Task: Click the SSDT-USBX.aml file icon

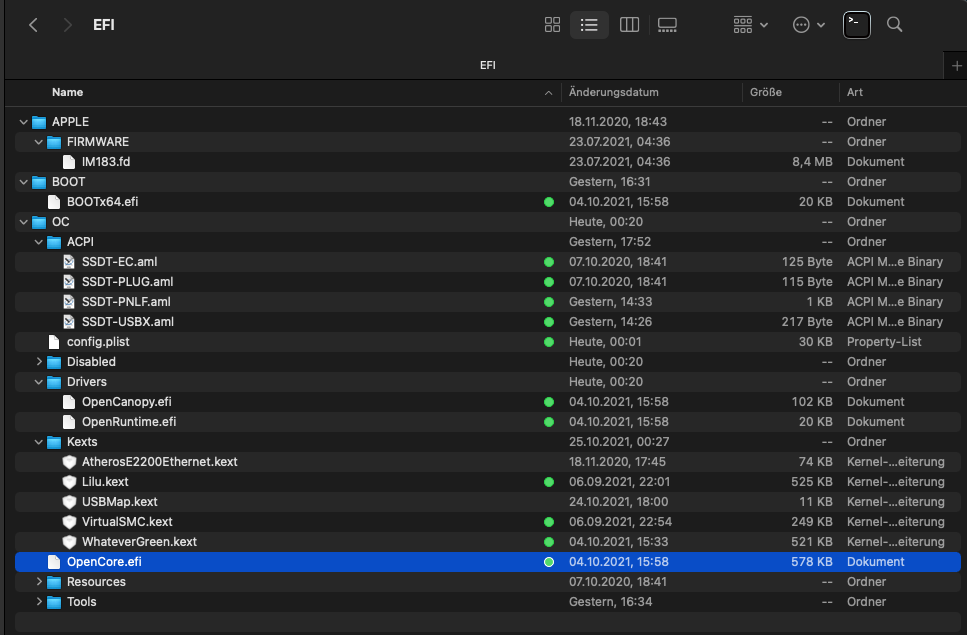Action: click(x=69, y=322)
